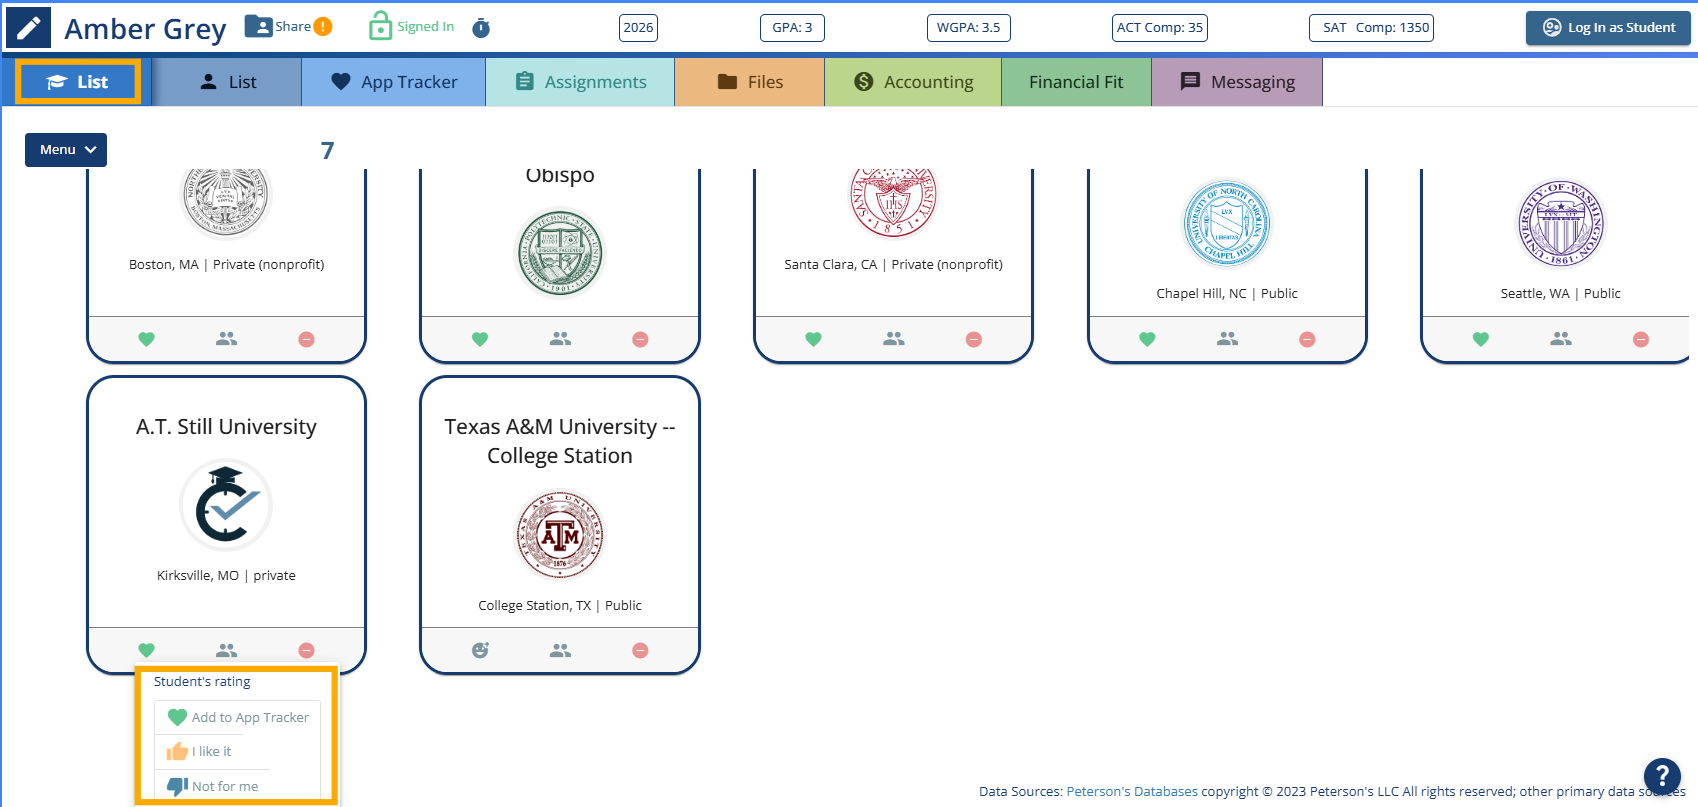Viewport: 1698px width, 807px height.
Task: Click green heart on Chapel Hill card
Action: point(1147,340)
